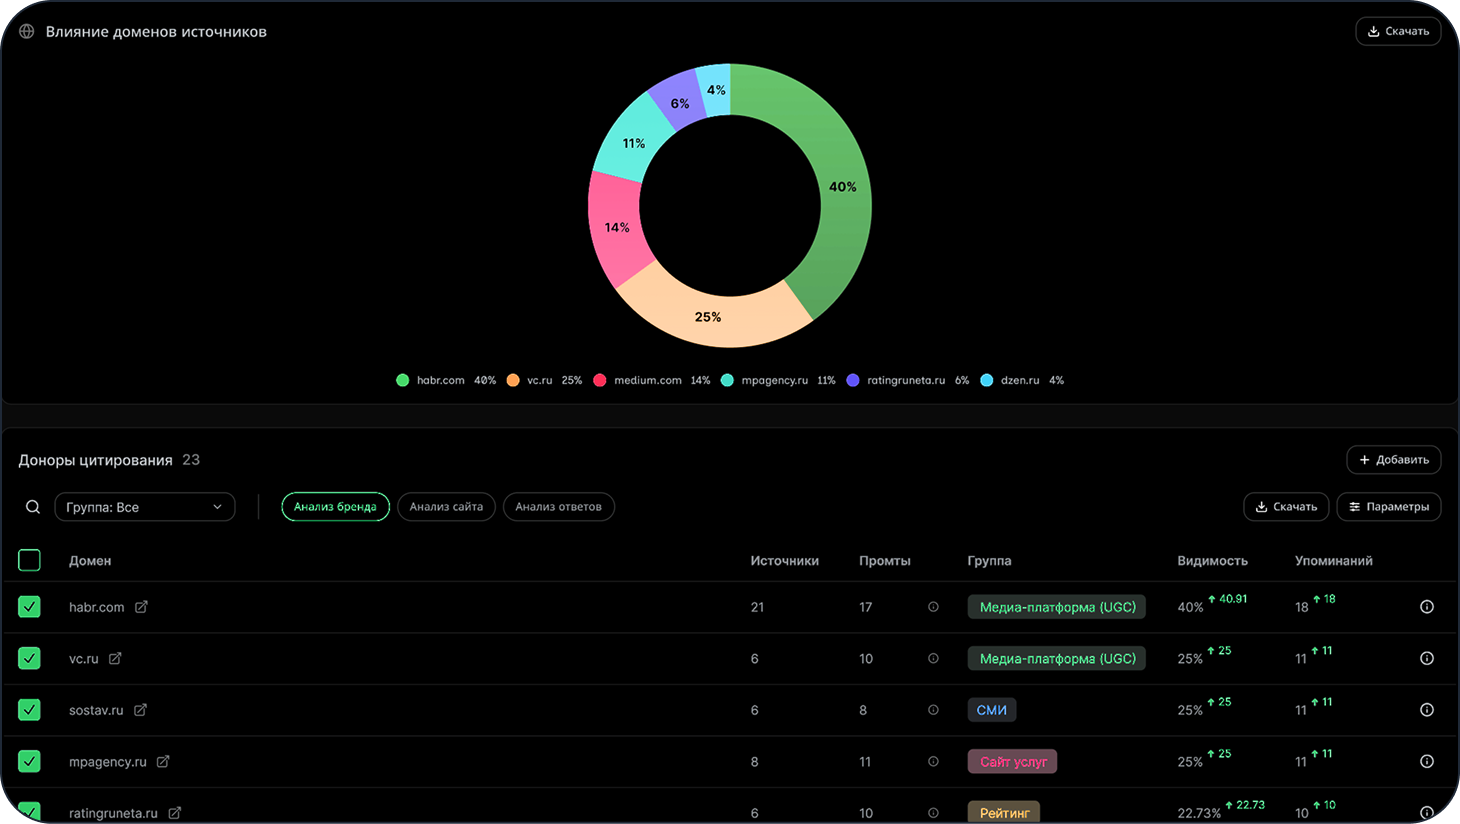Viewport: 1460px width, 824px height.
Task: Open vc.ru external link icon
Action: 116,658
